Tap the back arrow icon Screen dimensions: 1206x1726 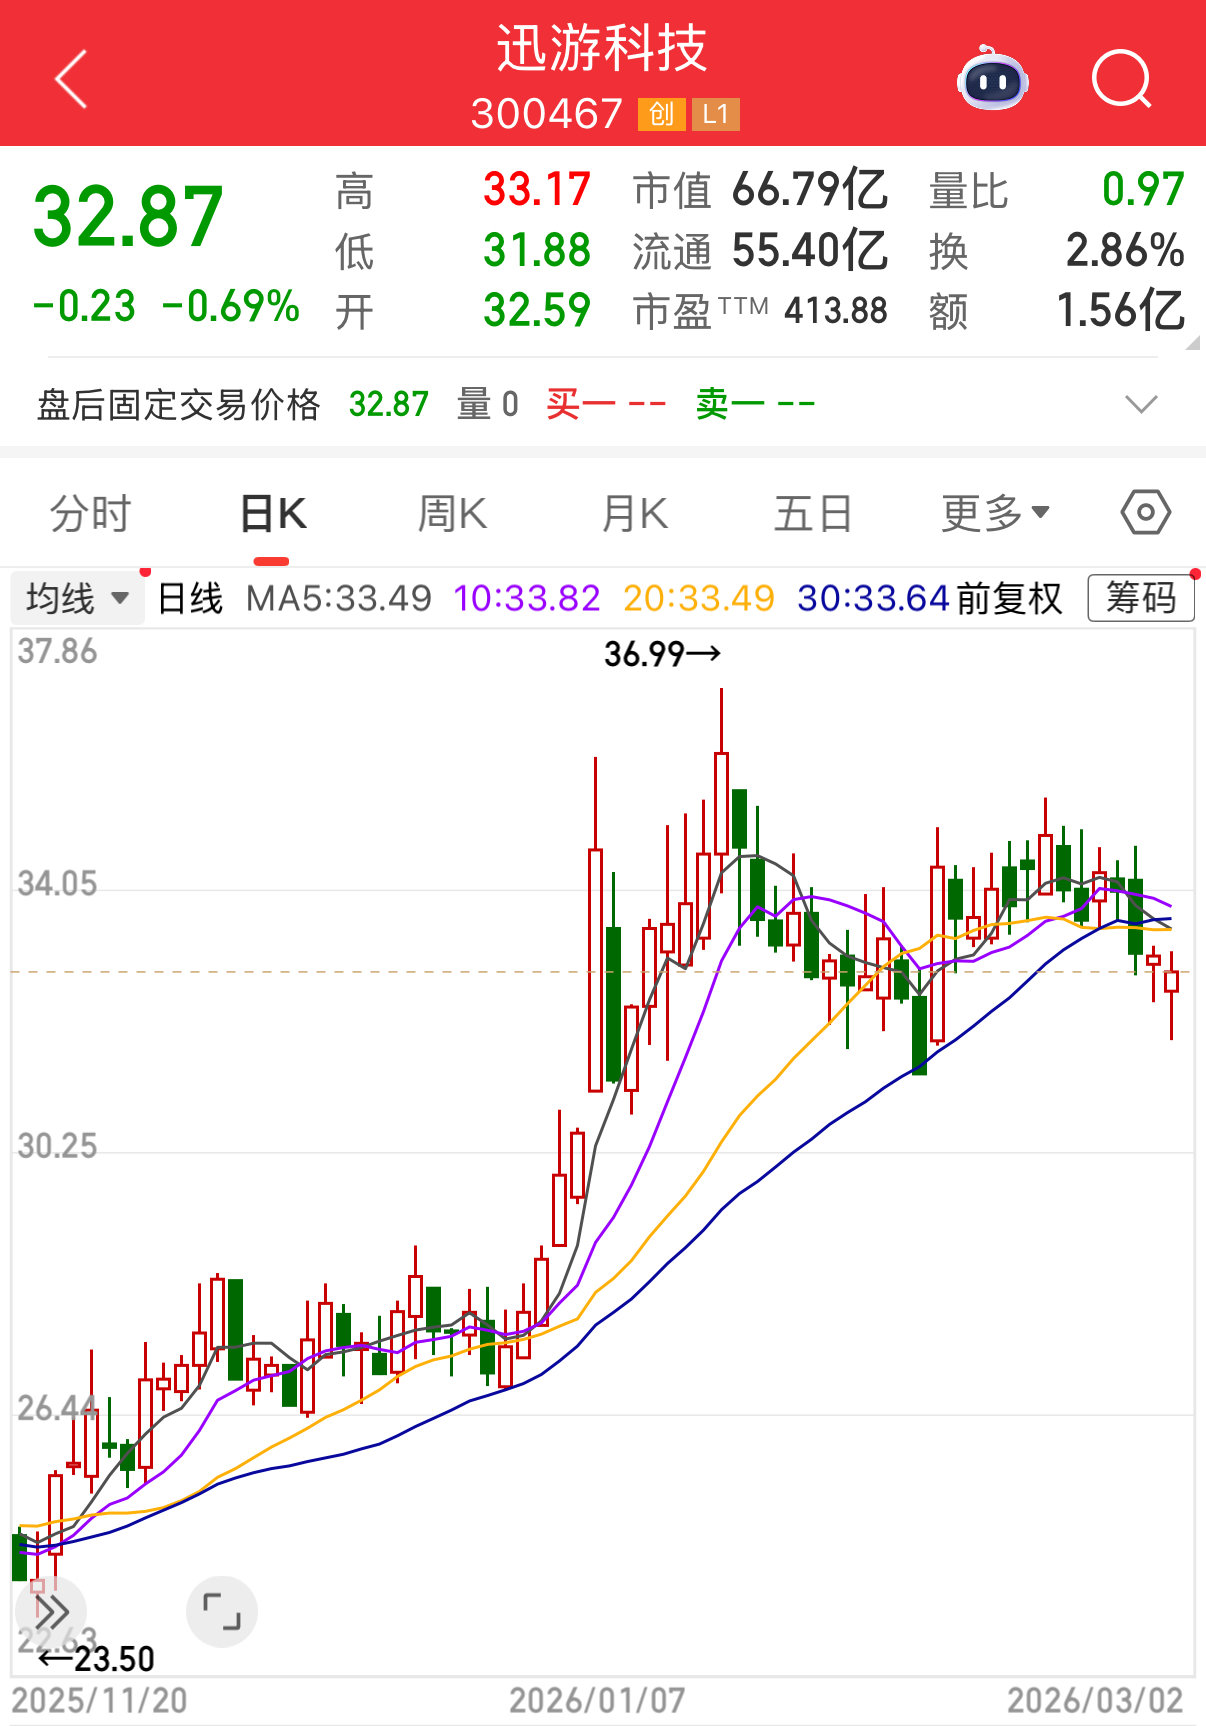pyautogui.click(x=71, y=79)
